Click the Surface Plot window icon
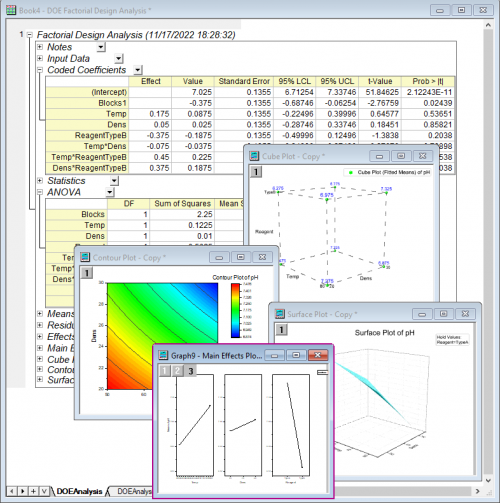The width and height of the screenshot is (500, 503). 280,314
